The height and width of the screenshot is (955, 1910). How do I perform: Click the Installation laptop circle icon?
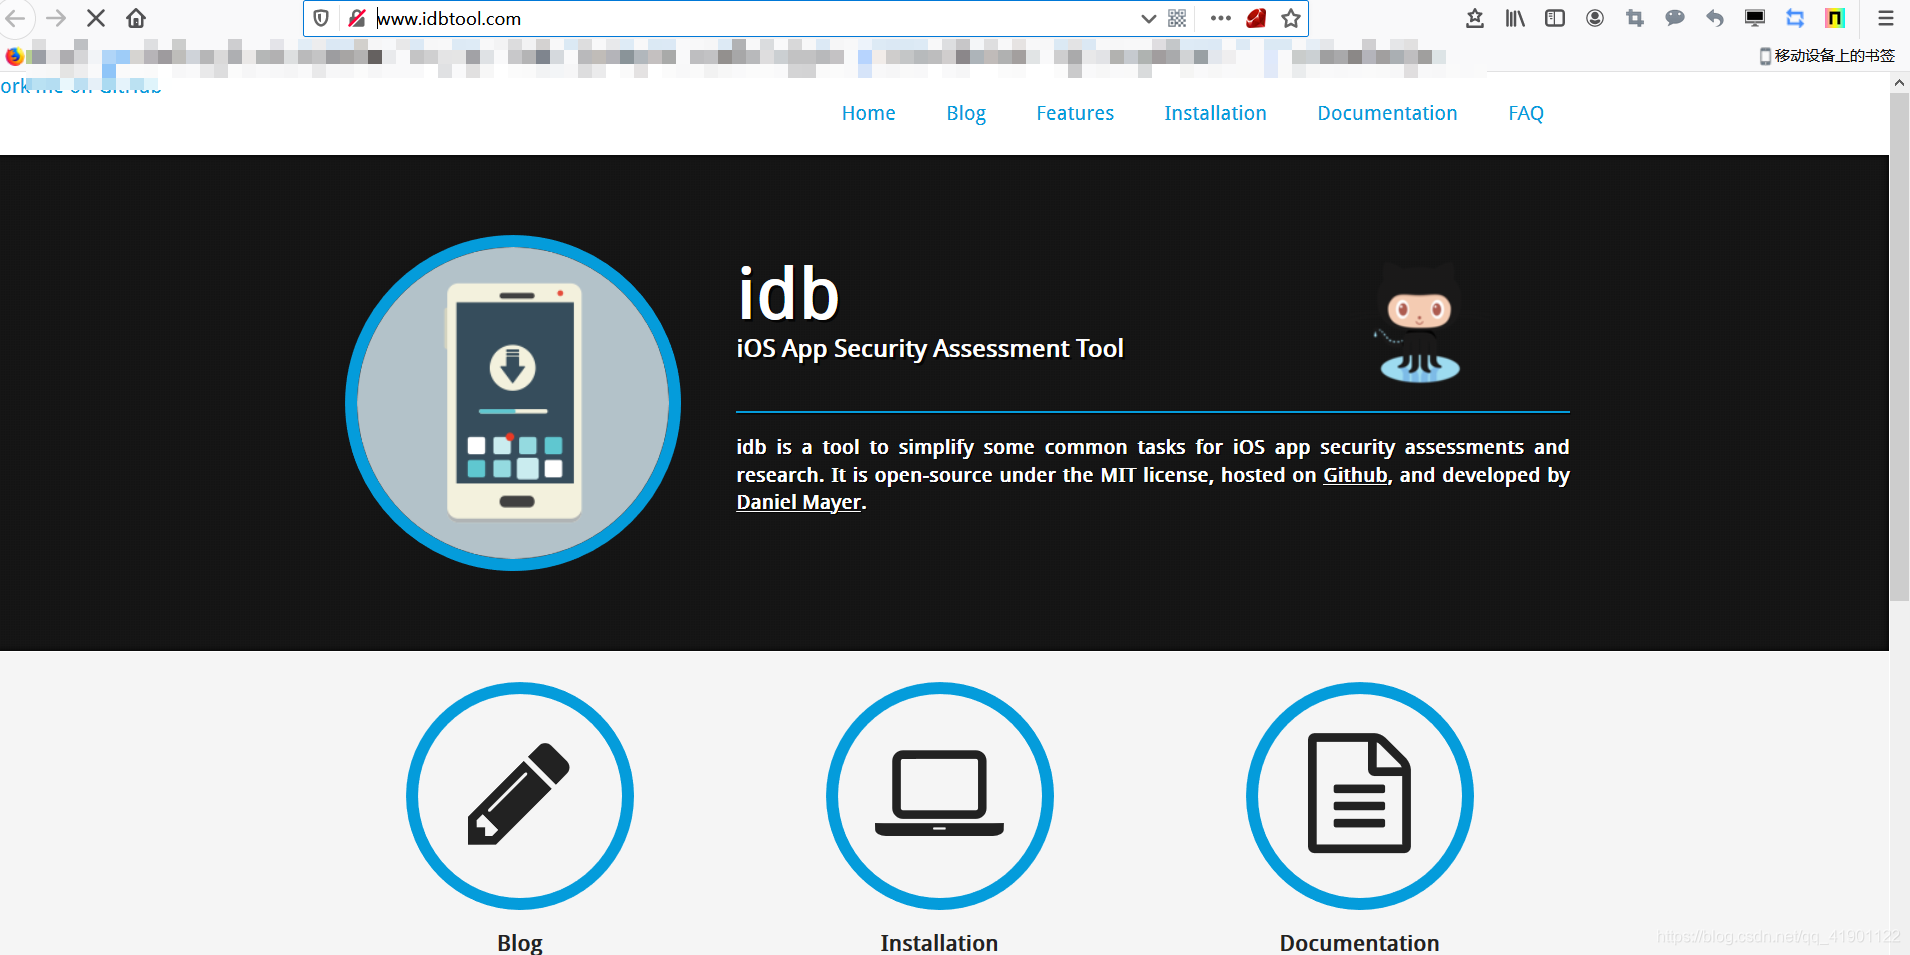(940, 796)
